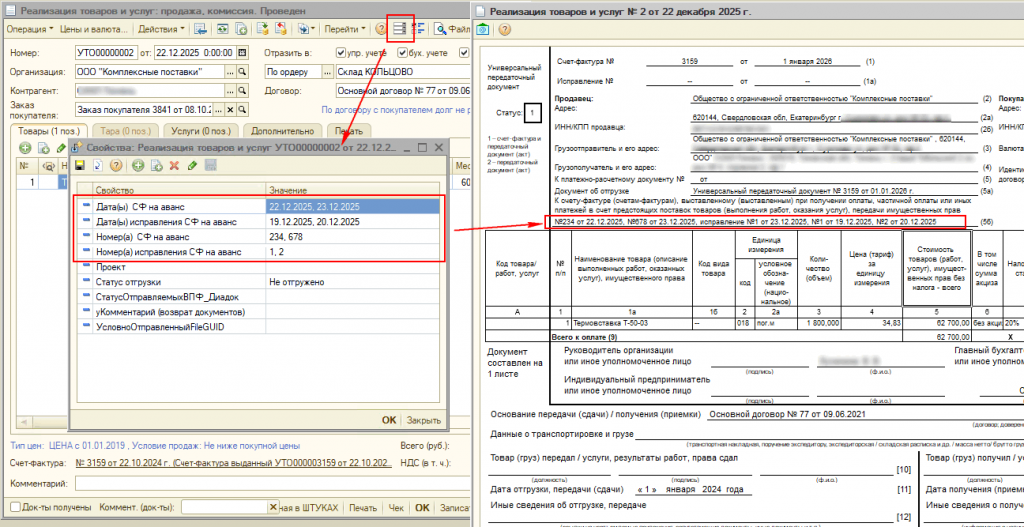Image resolution: width=1024 pixels, height=527 pixels.
Task: Click the camera icon in print preview
Action: pyautogui.click(x=482, y=30)
